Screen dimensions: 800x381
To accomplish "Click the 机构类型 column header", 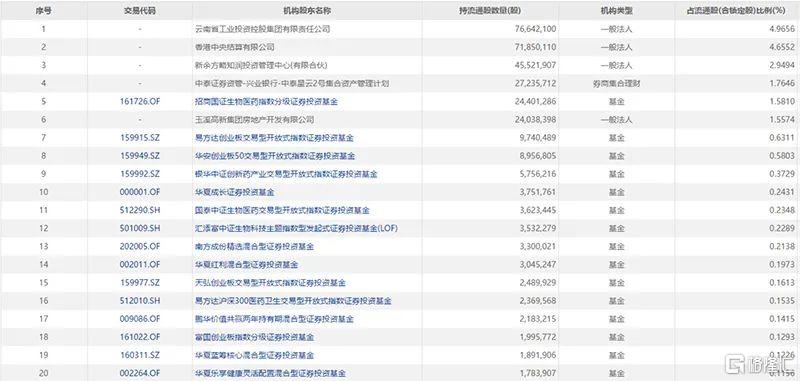I will [616, 11].
